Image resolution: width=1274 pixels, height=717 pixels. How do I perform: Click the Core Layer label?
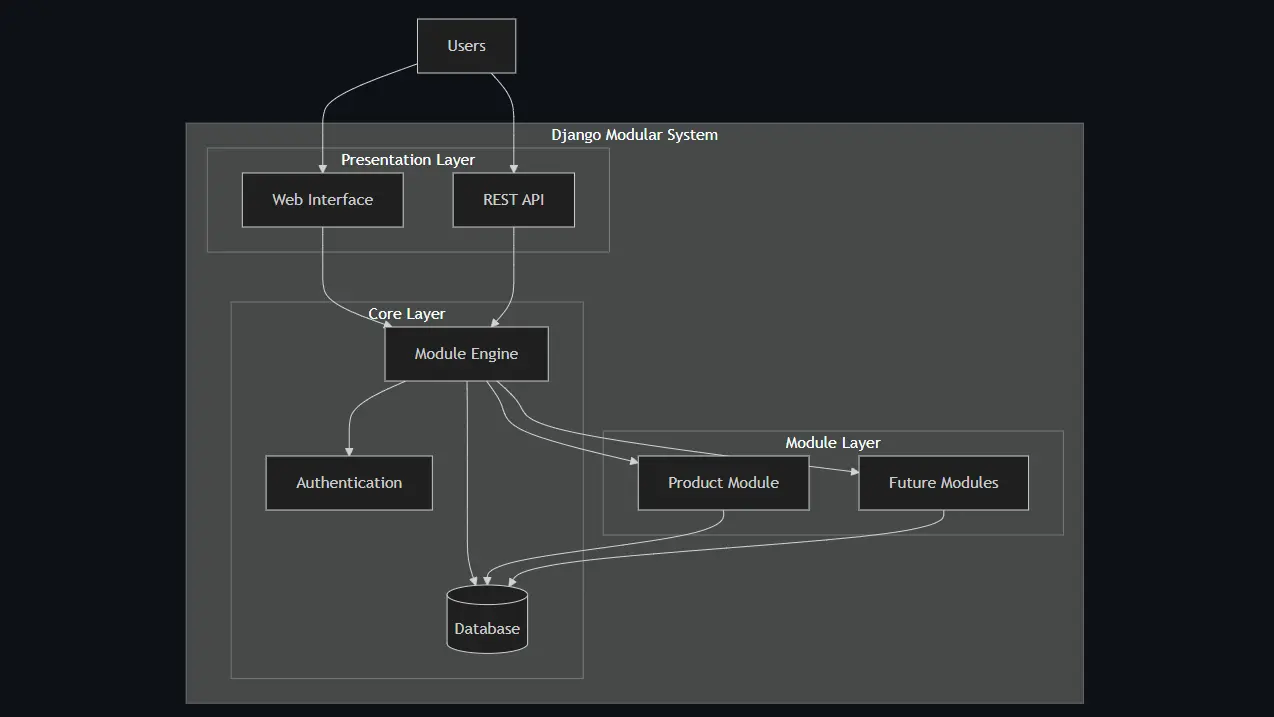point(407,314)
